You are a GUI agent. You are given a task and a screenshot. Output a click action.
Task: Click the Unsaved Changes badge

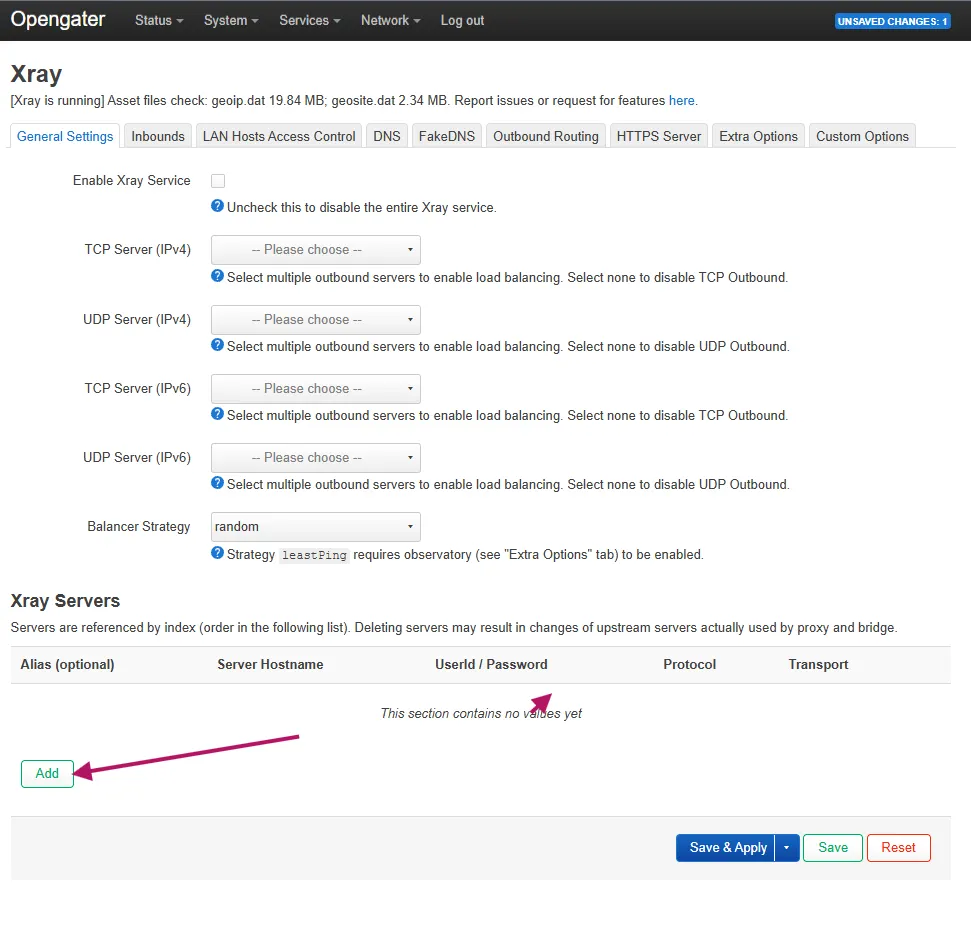[x=892, y=21]
